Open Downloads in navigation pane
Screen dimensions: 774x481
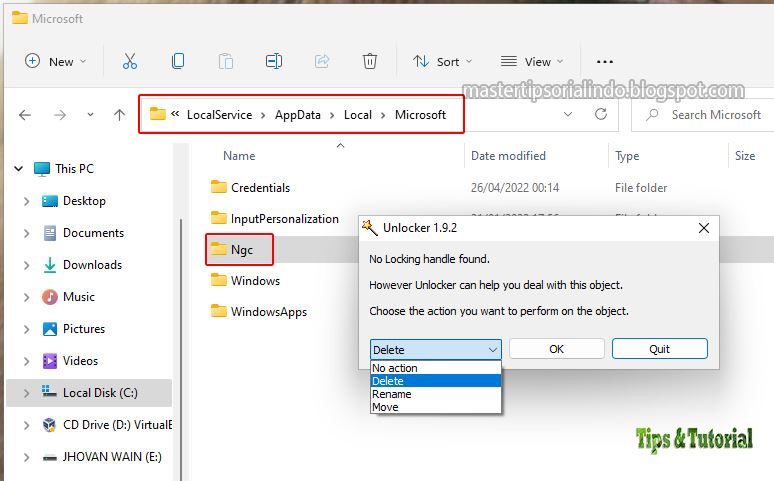[82, 265]
